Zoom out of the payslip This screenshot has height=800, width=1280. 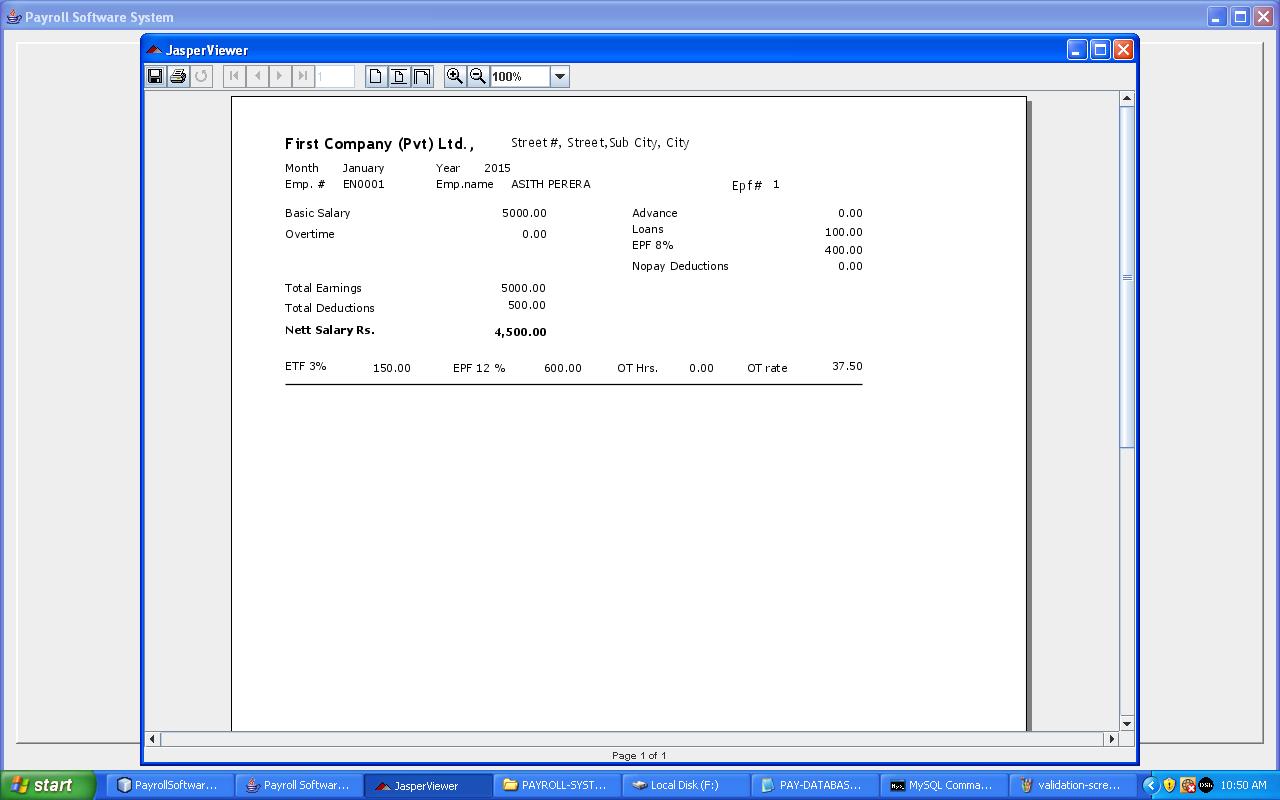click(478, 76)
